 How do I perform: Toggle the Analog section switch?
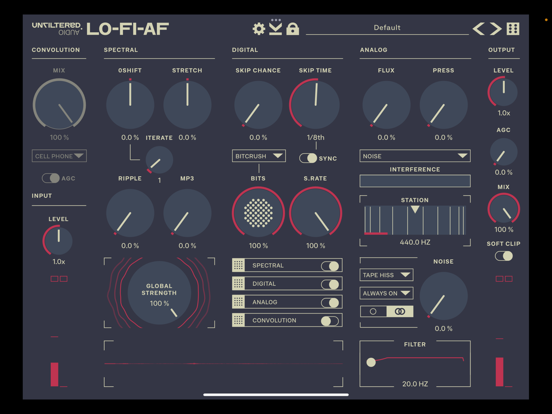[x=330, y=302]
